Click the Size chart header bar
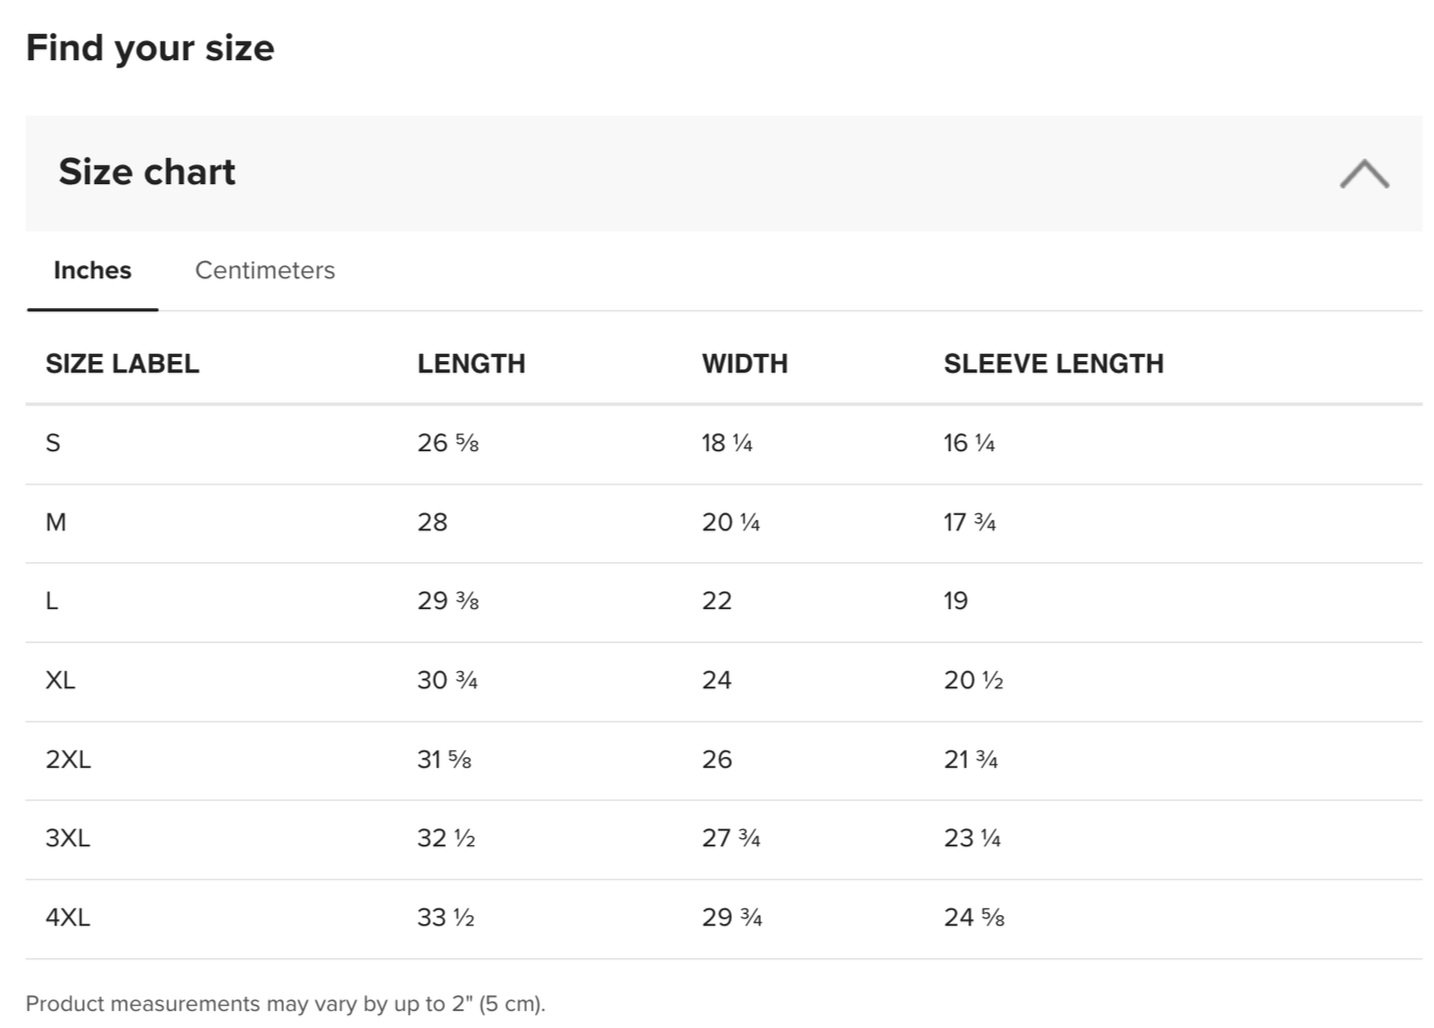 click(724, 173)
